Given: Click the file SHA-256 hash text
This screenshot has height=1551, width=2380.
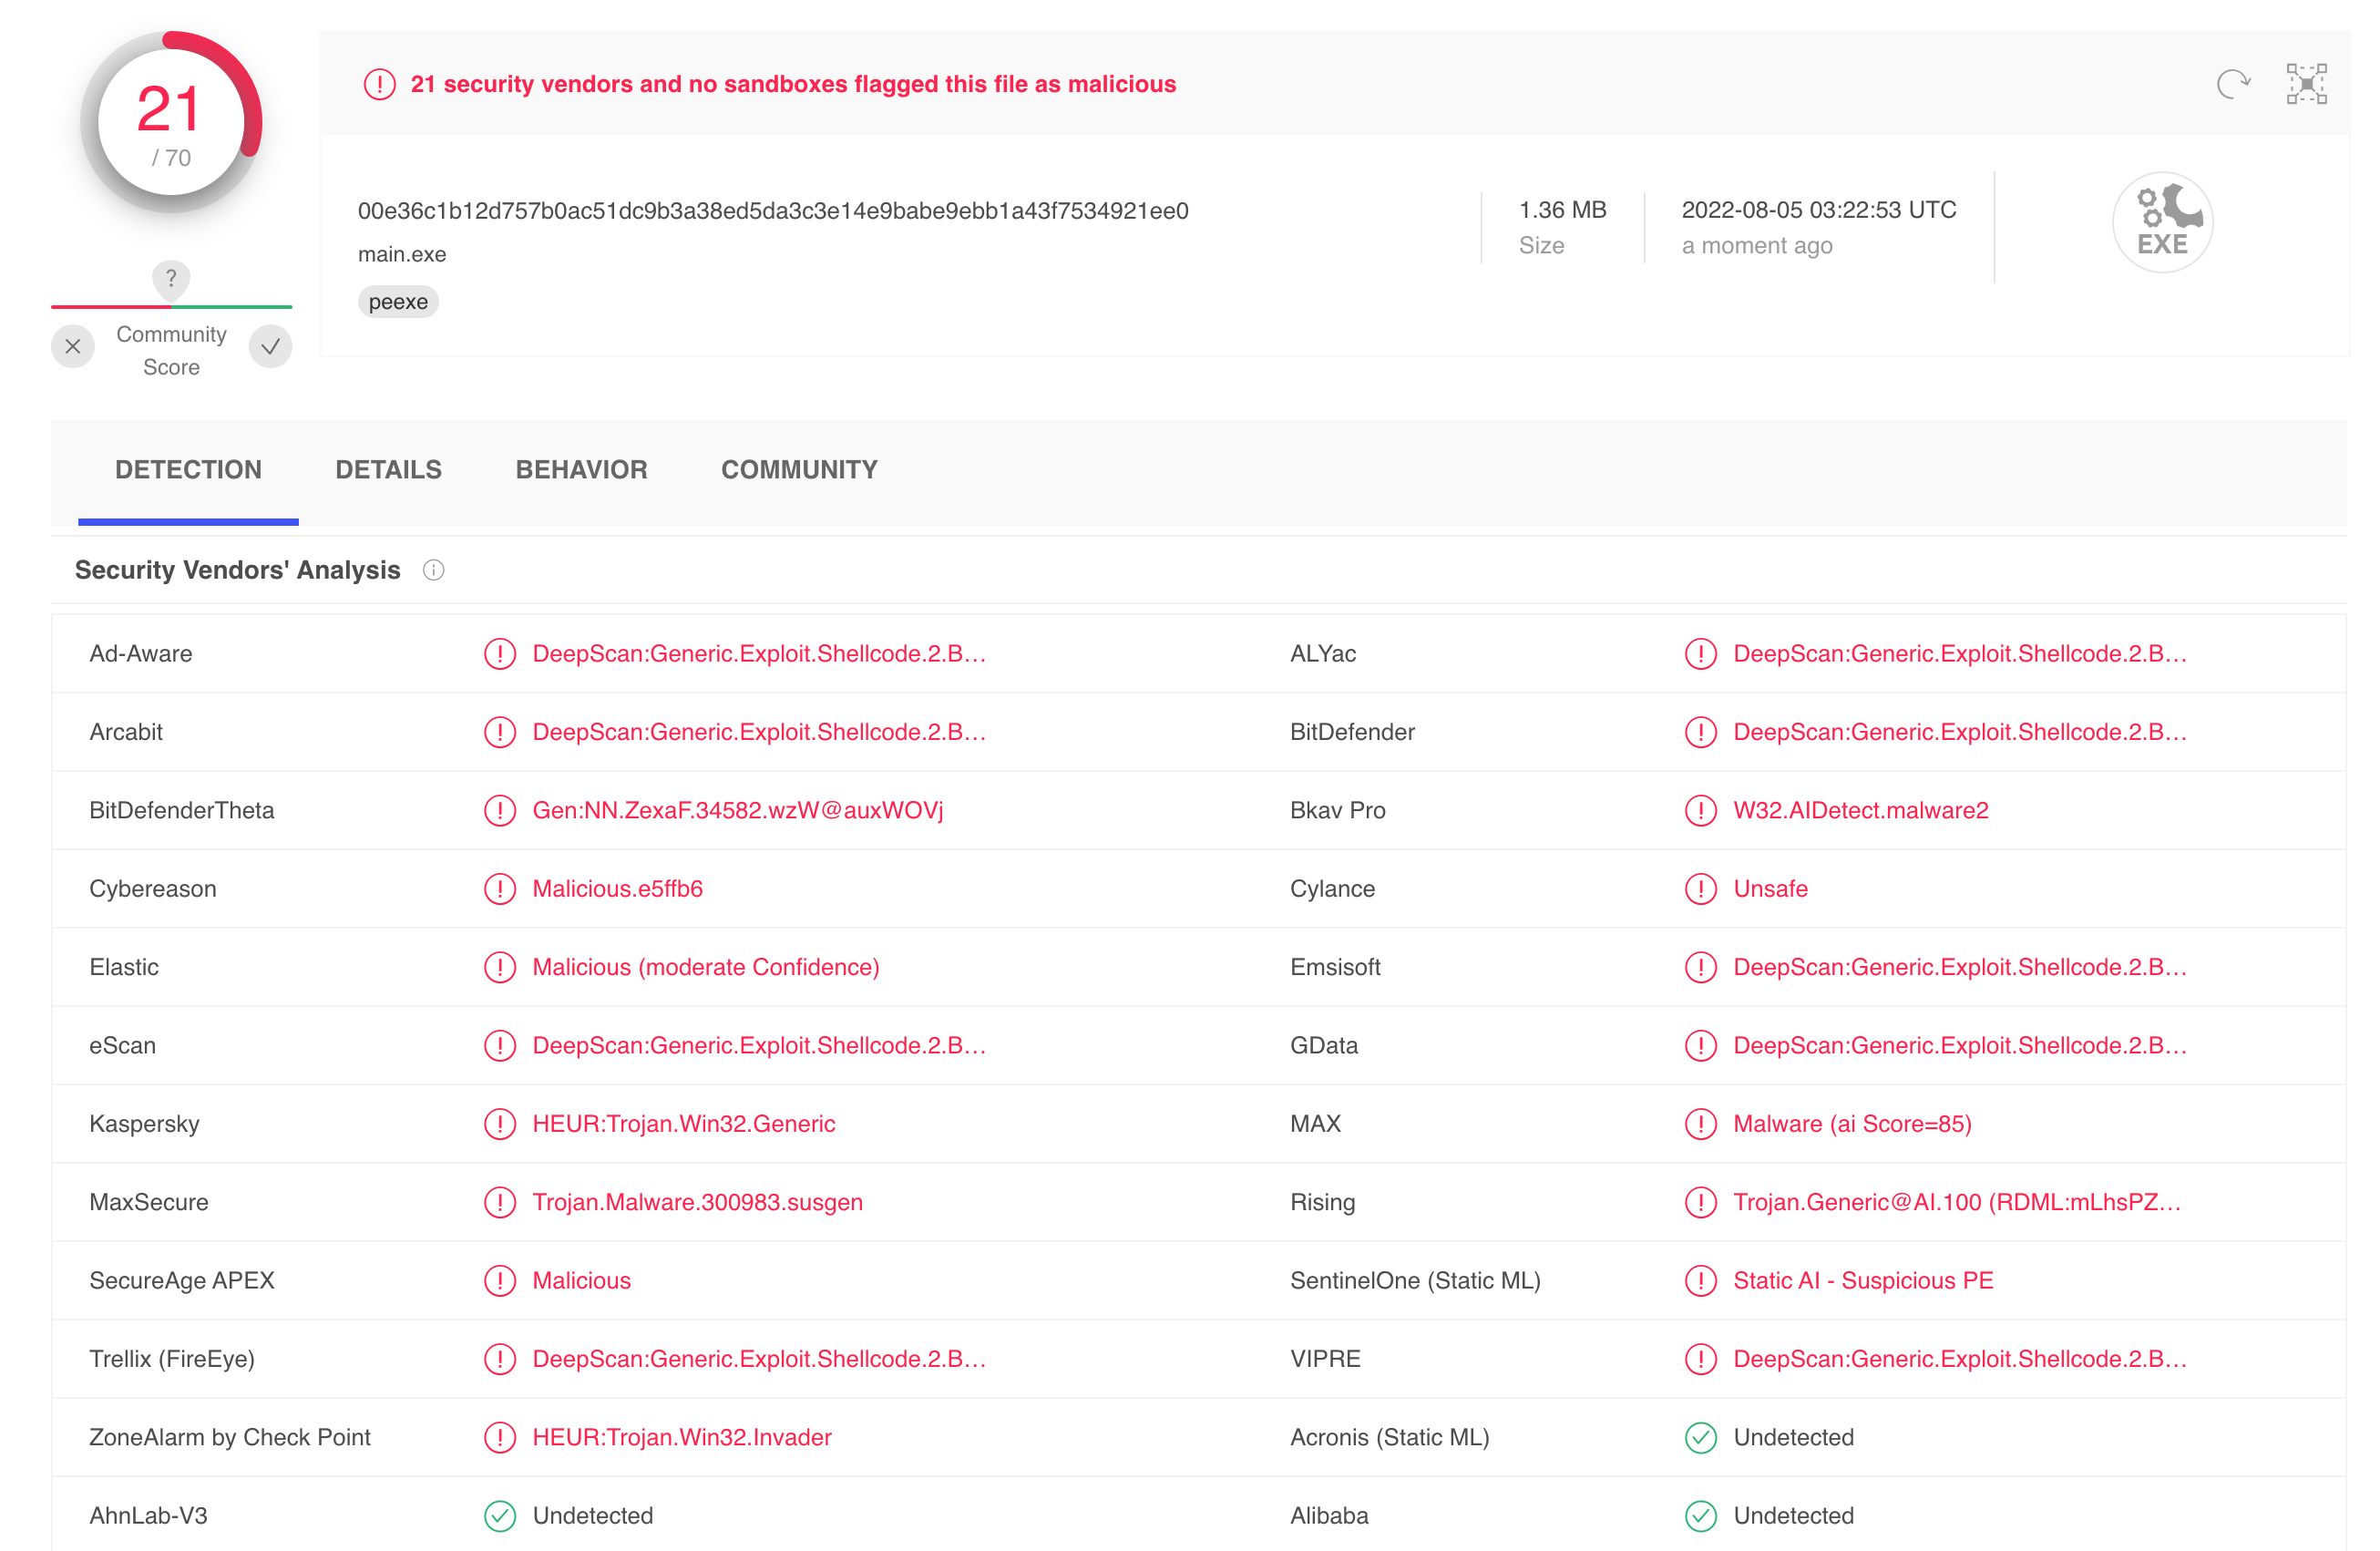Looking at the screenshot, I should 772,211.
